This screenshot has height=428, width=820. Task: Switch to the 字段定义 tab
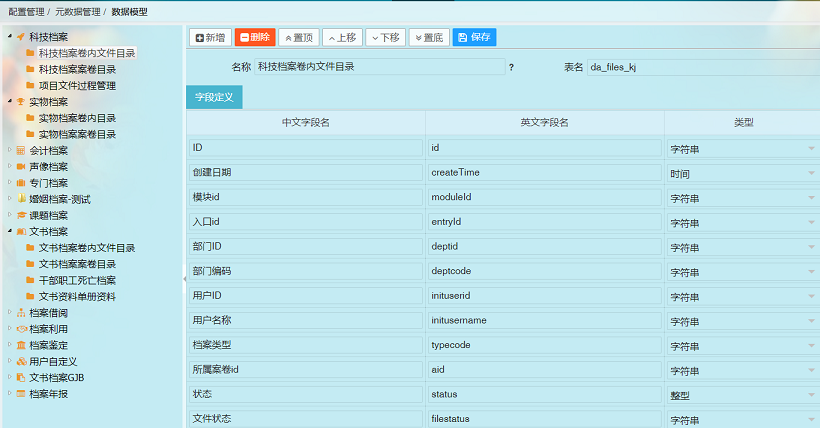coord(214,97)
